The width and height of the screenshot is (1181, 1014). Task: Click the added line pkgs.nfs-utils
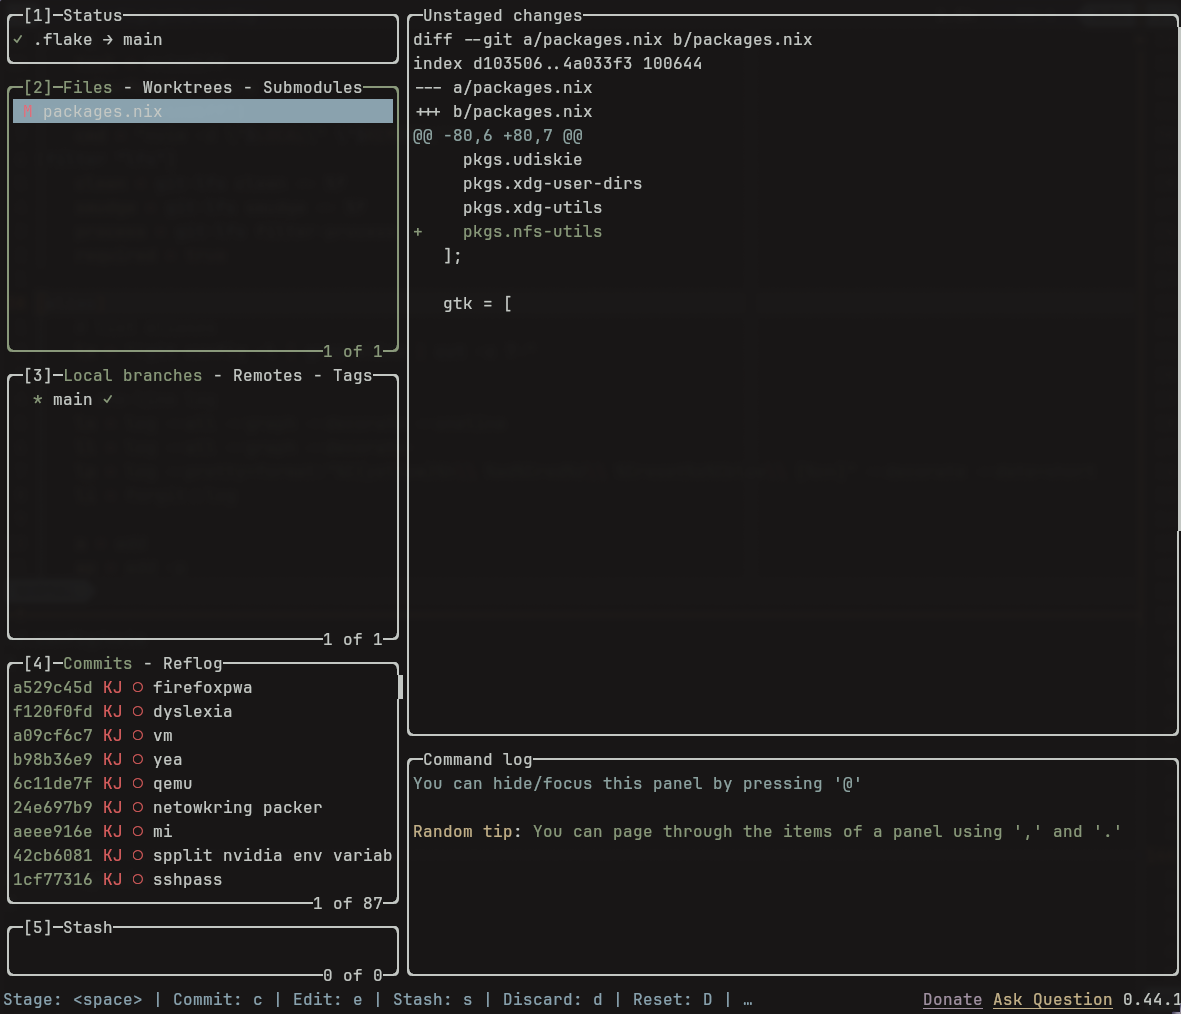click(x=532, y=231)
